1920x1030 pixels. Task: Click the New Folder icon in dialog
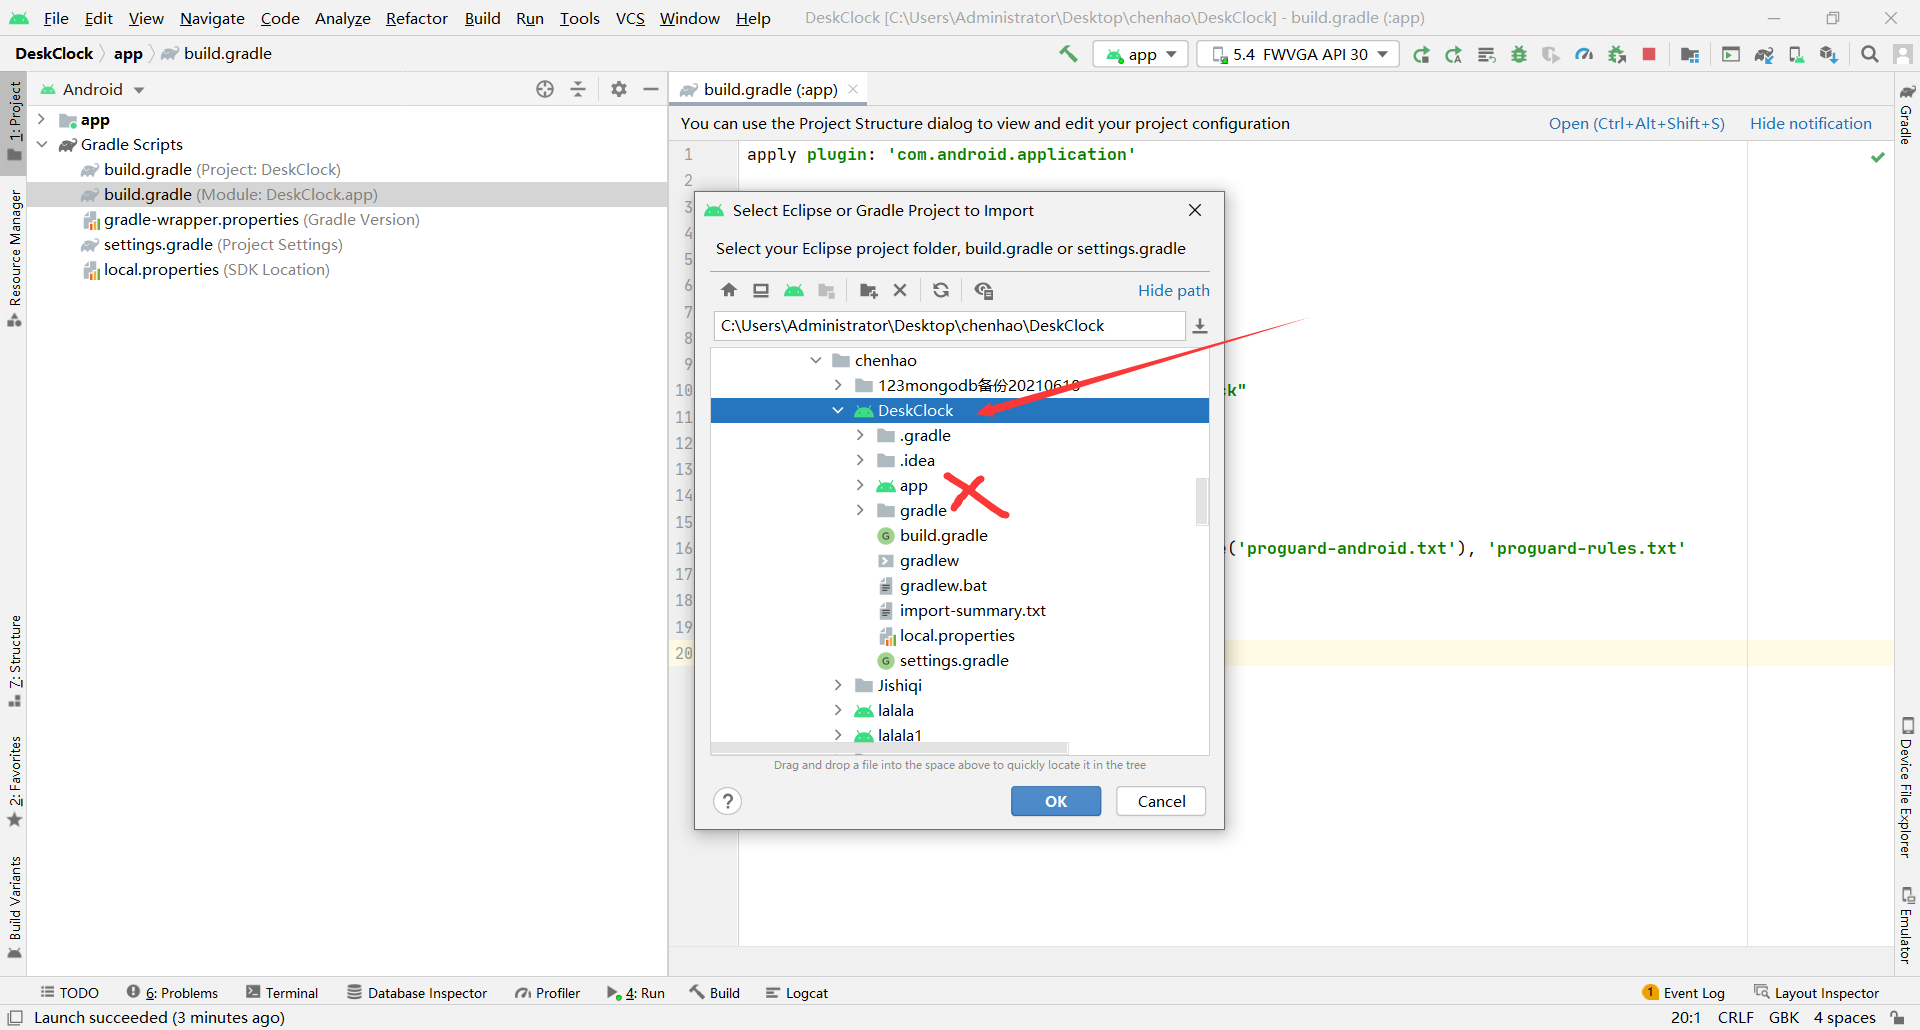coord(868,290)
